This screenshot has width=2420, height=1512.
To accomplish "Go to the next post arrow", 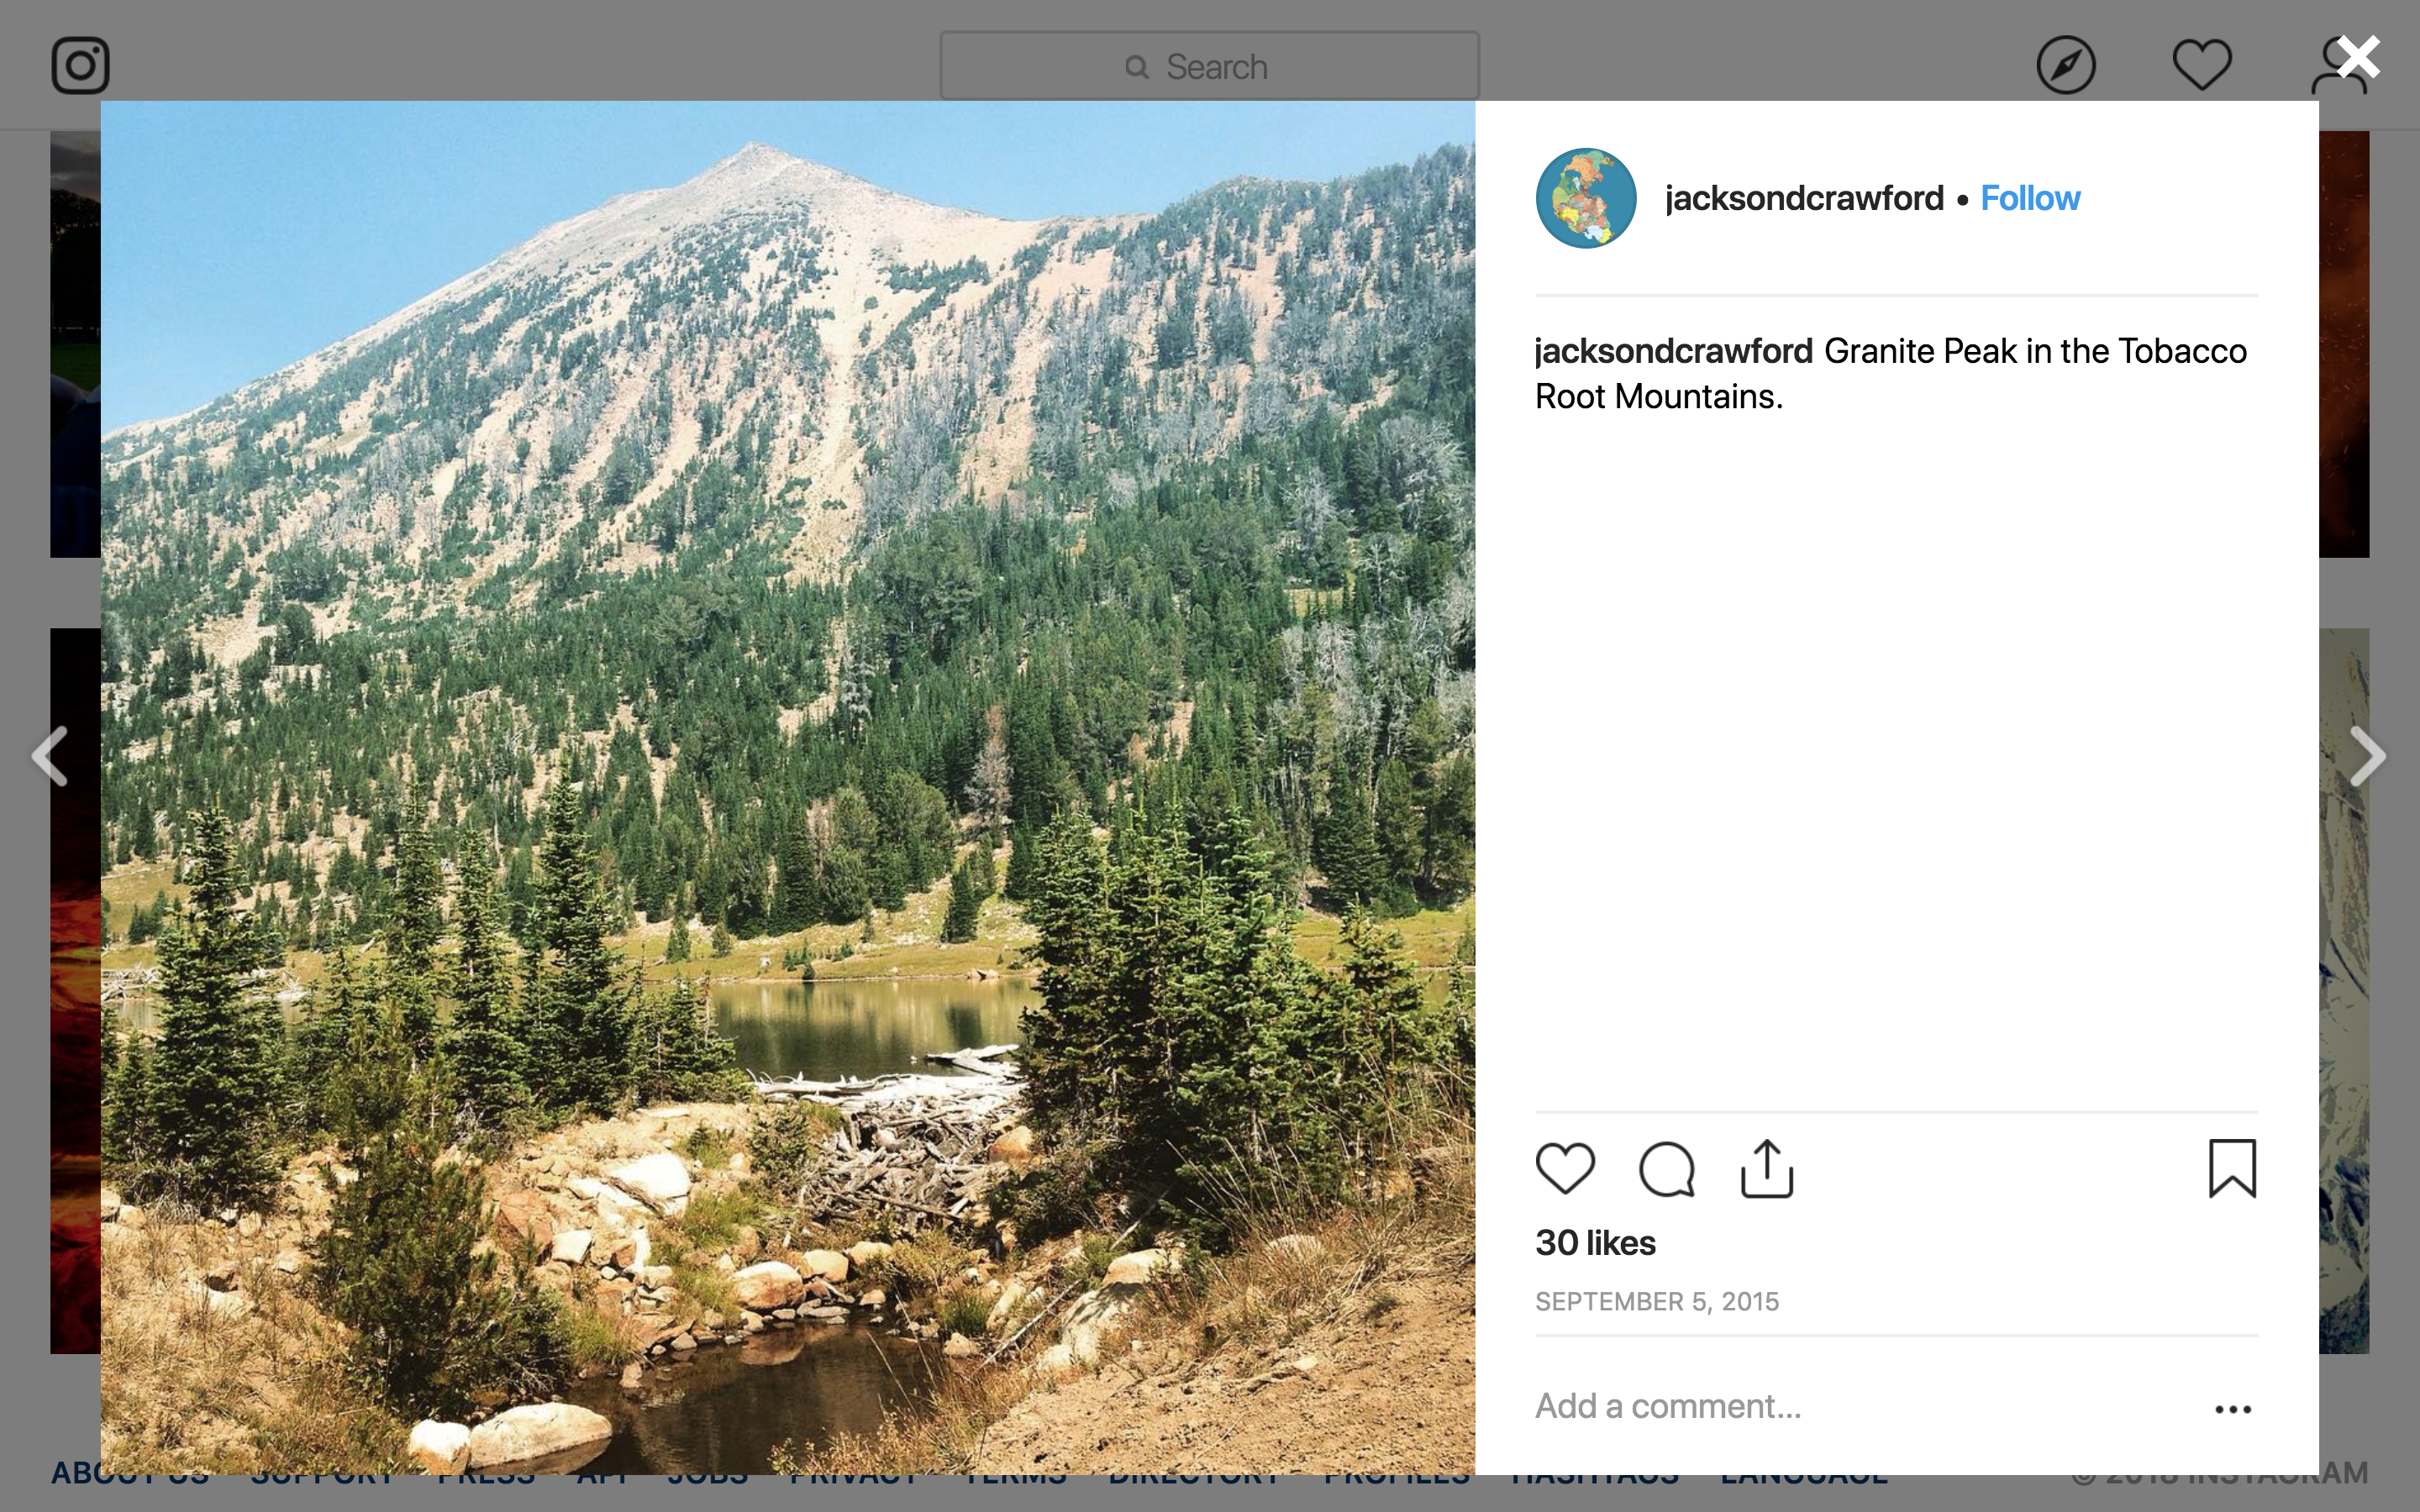I will (2367, 756).
